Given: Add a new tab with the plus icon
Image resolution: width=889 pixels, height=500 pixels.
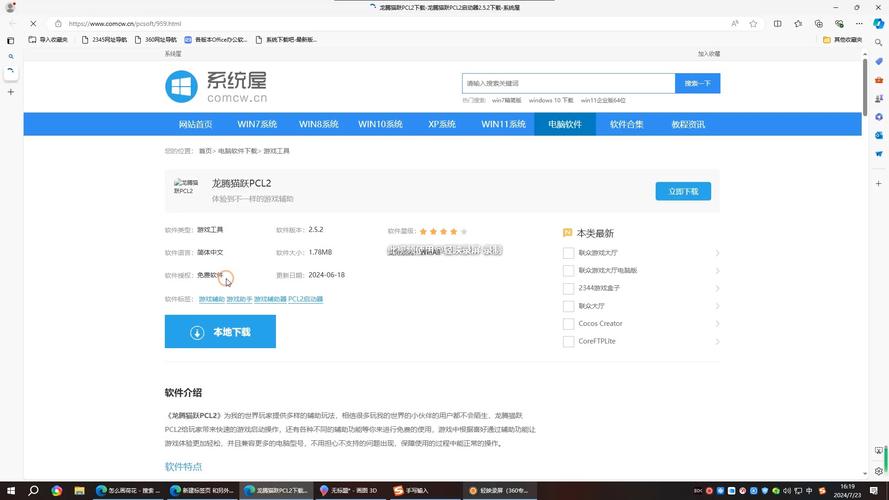Looking at the screenshot, I should (10, 92).
